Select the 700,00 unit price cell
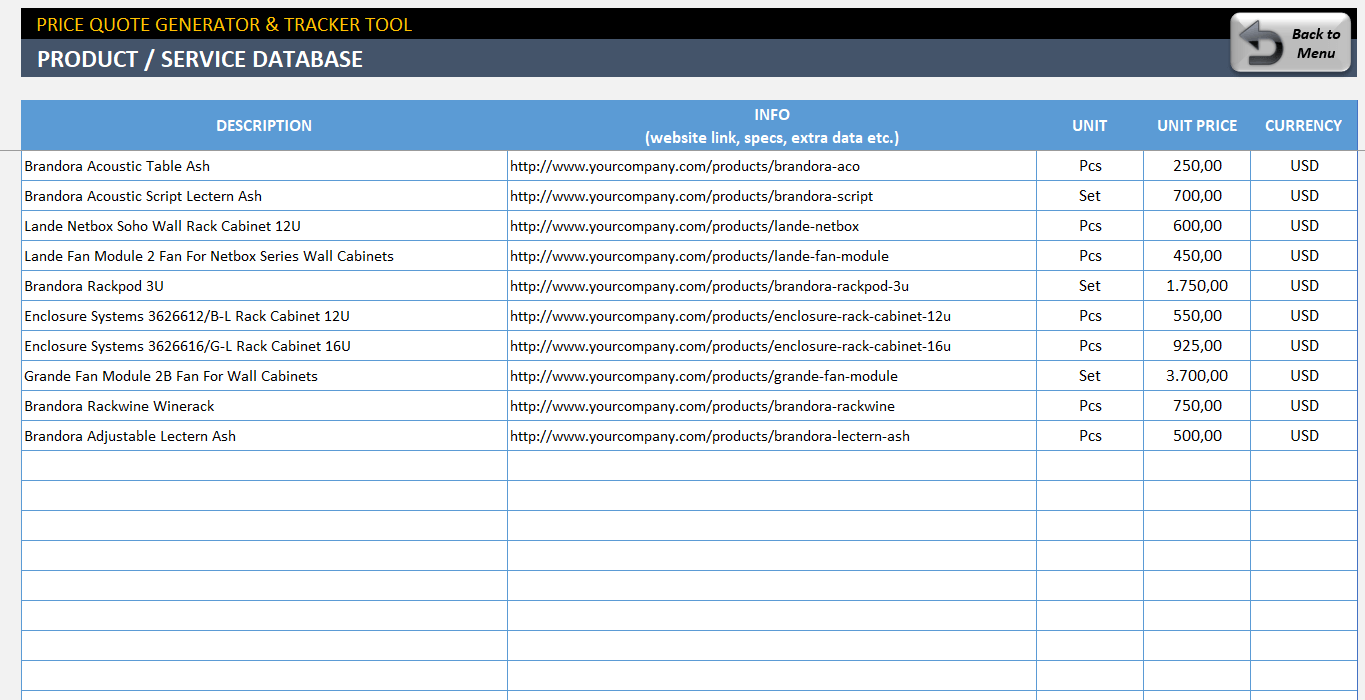 point(1197,196)
